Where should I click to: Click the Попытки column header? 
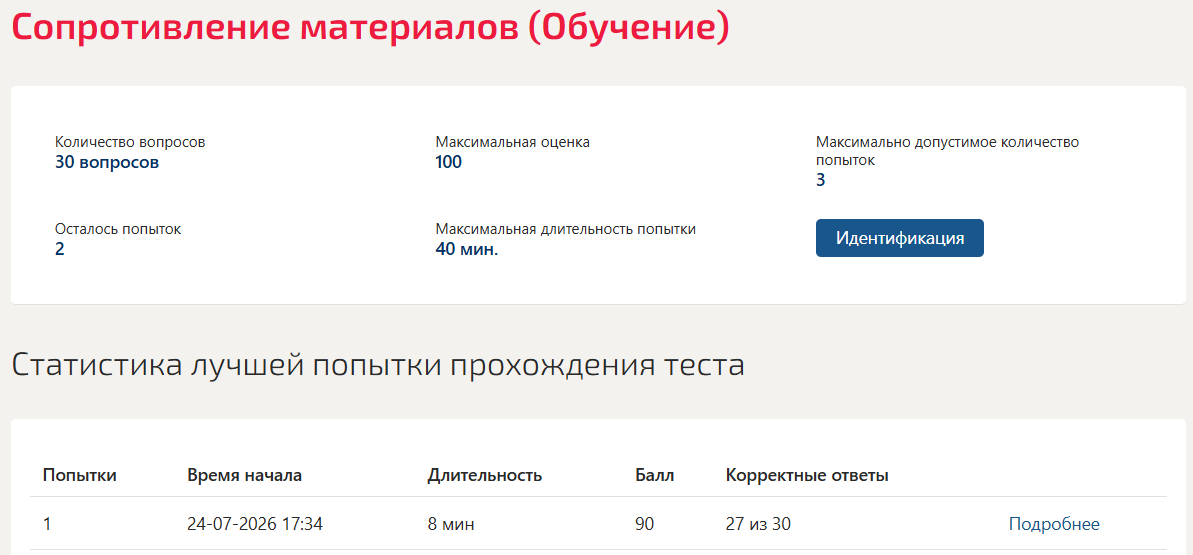pos(79,476)
